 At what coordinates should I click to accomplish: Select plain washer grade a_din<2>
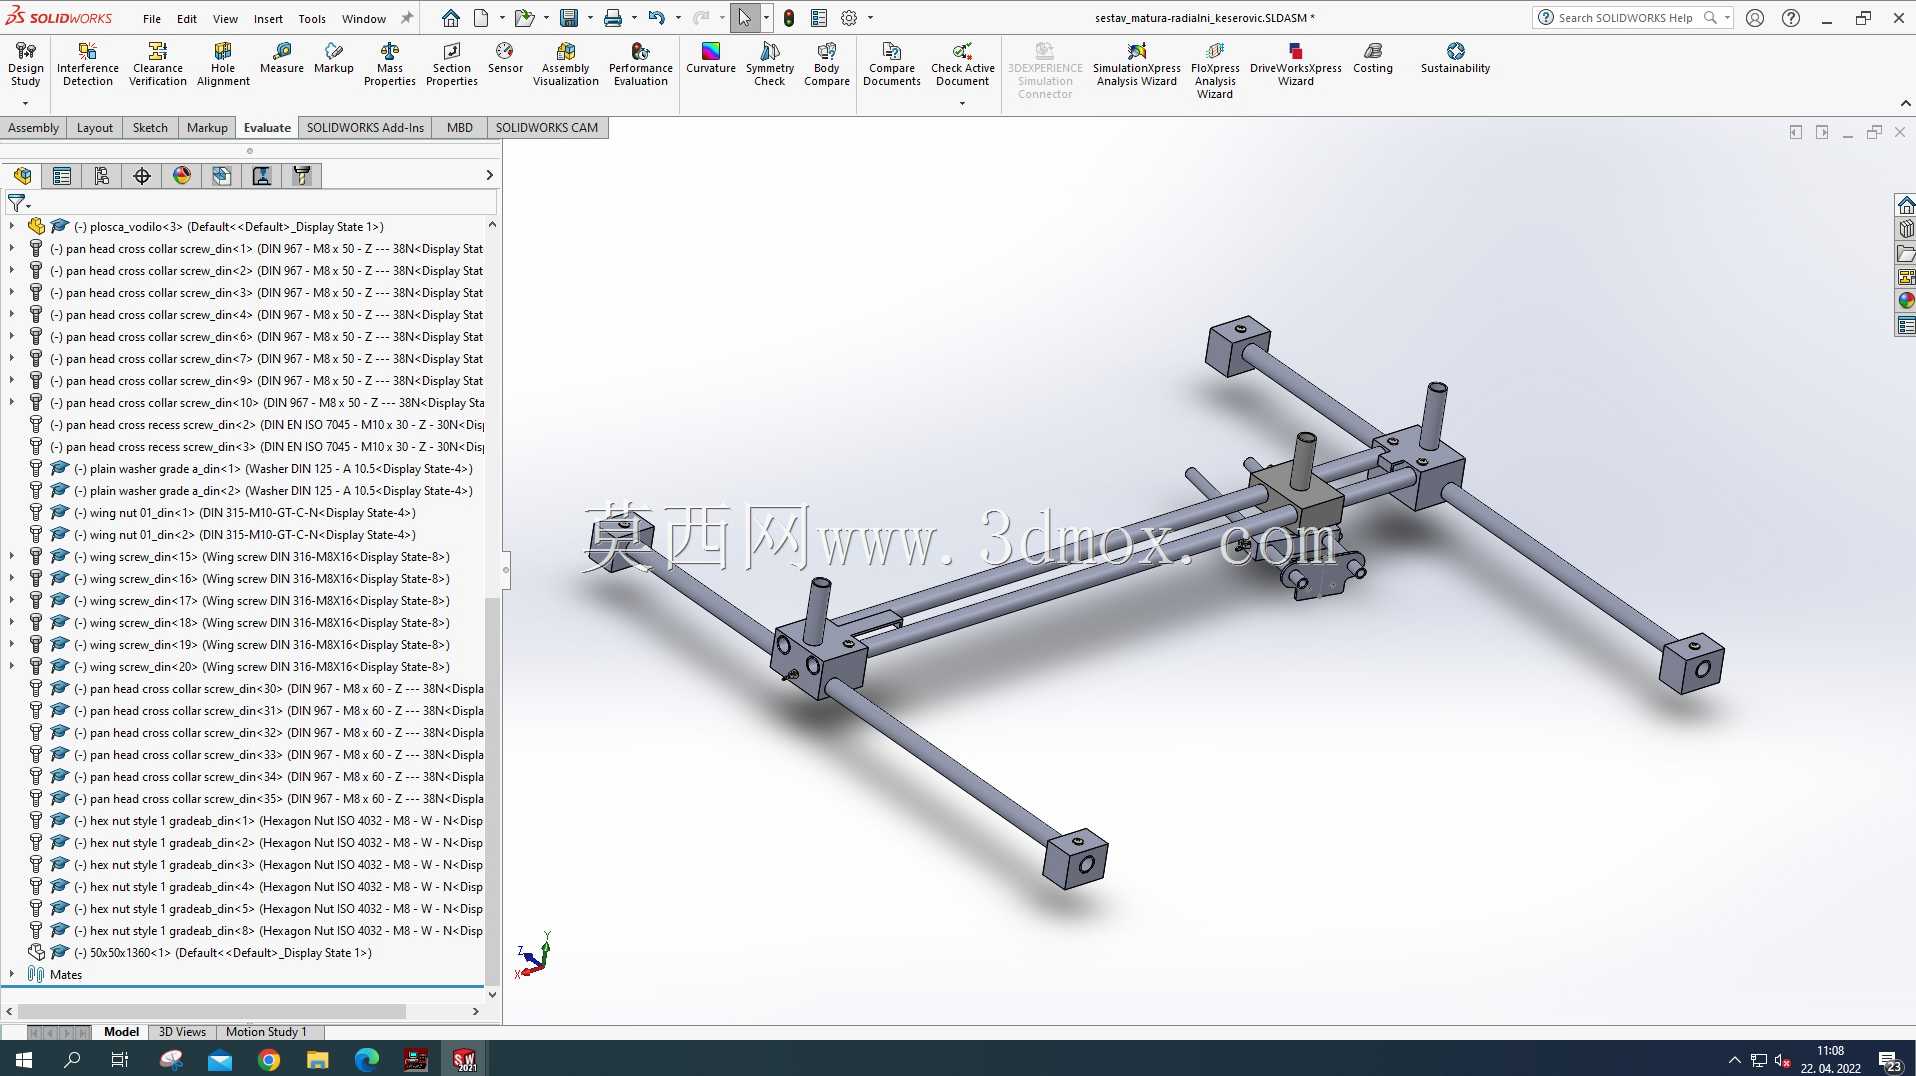[272, 491]
